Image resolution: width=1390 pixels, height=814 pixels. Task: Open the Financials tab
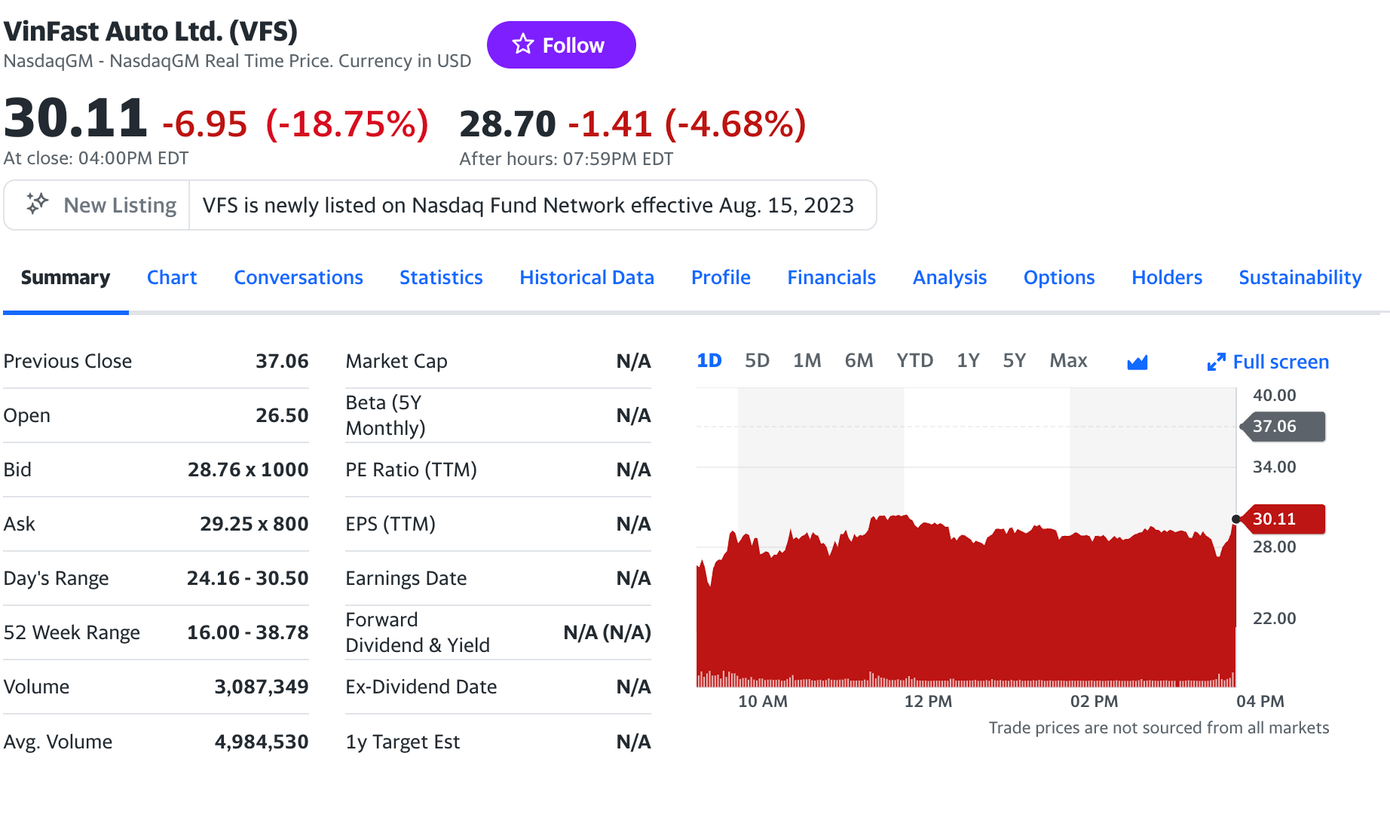click(831, 277)
